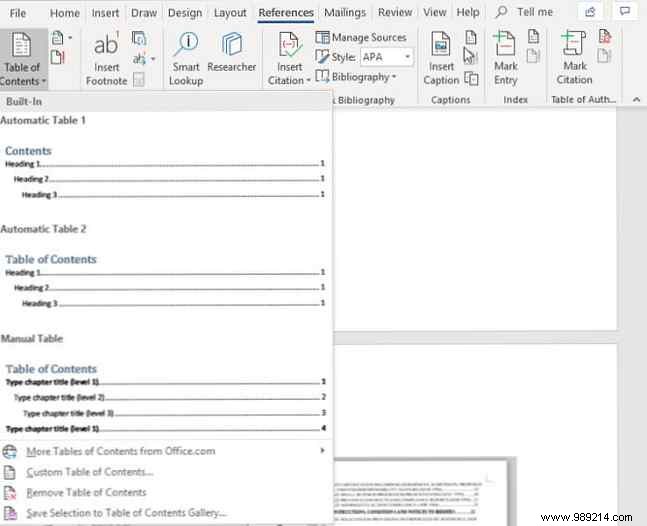The height and width of the screenshot is (526, 647).
Task: Click the Share icon in the title area
Action: click(590, 12)
